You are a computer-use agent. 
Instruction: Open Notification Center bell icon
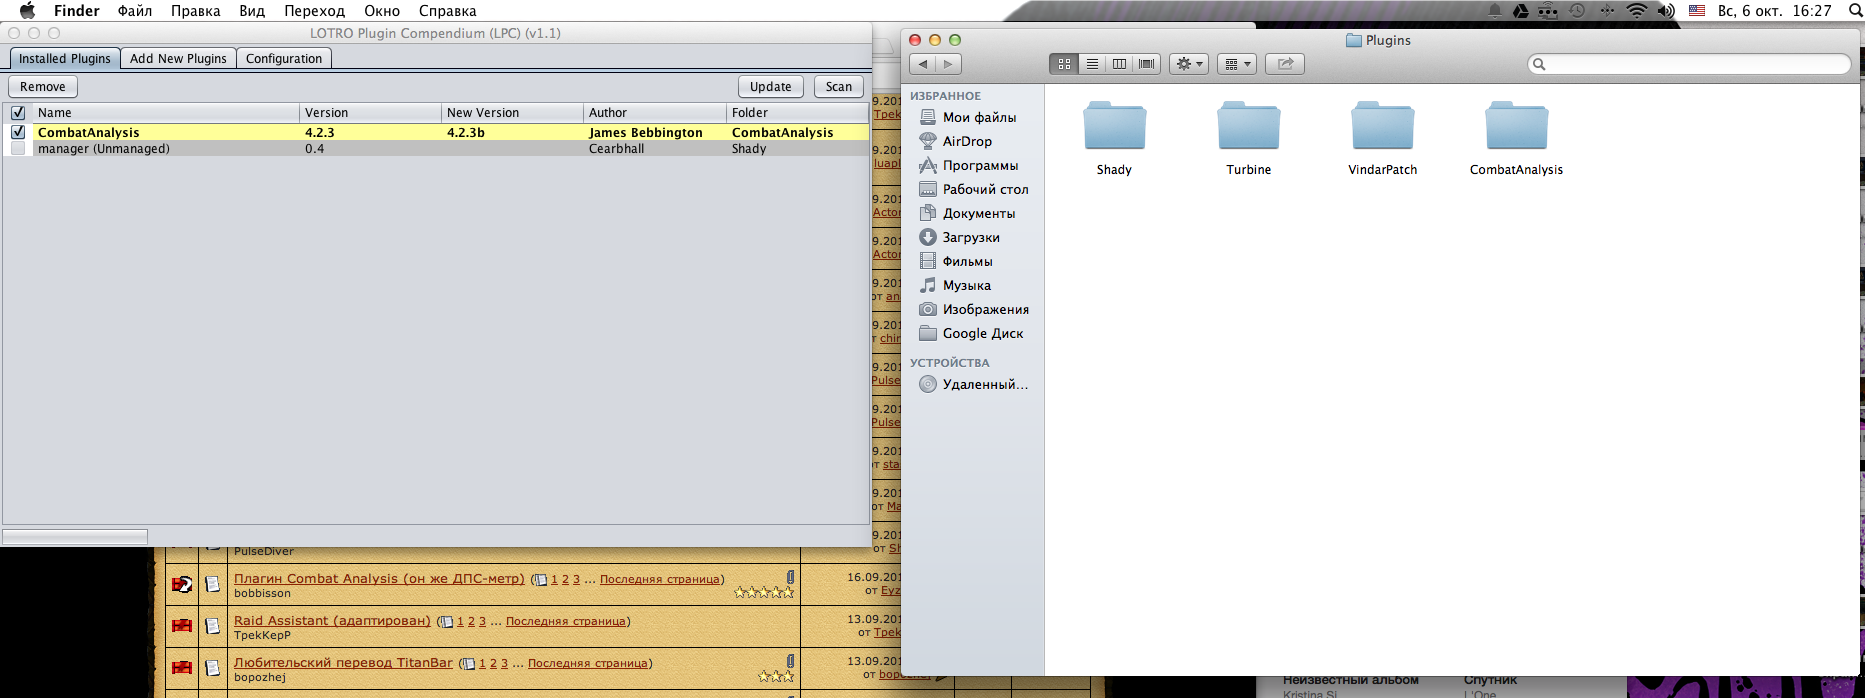(x=1494, y=11)
